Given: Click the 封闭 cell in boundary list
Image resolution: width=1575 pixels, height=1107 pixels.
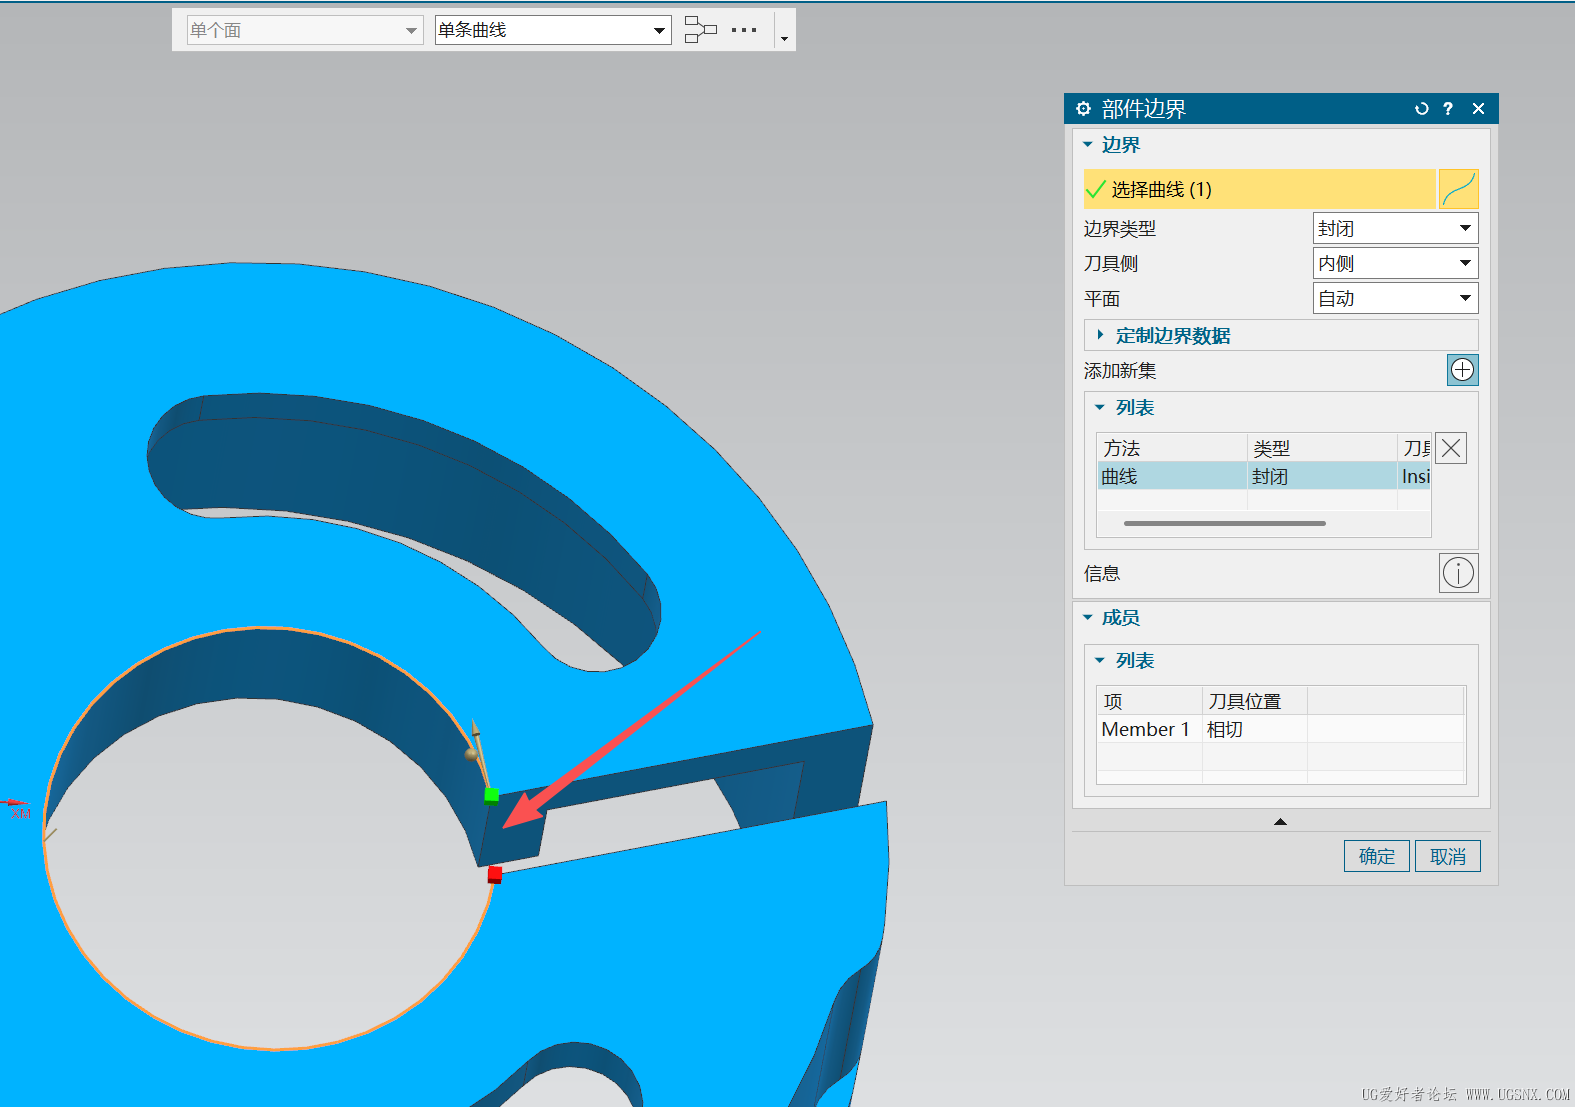Looking at the screenshot, I should click(1321, 476).
